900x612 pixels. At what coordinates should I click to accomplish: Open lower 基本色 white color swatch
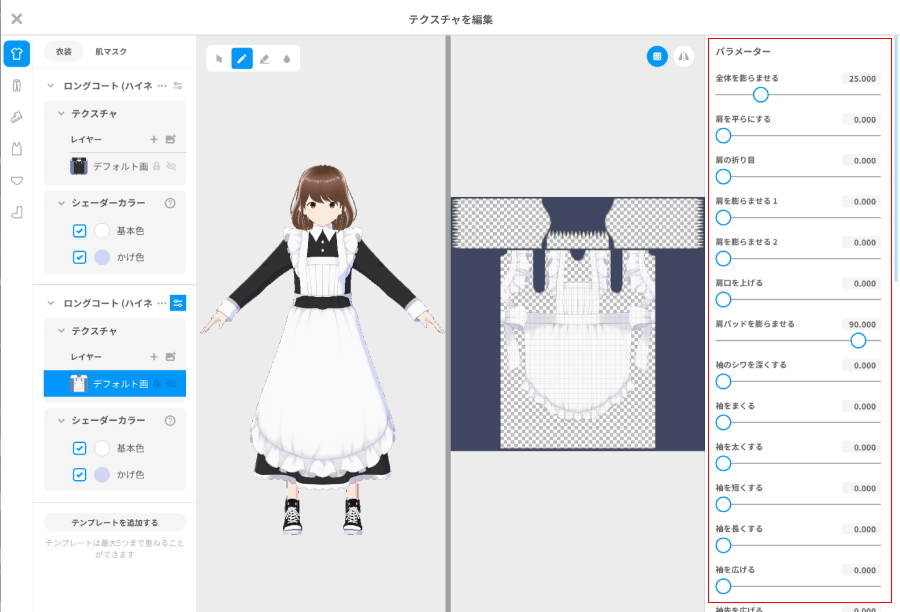pyautogui.click(x=102, y=448)
